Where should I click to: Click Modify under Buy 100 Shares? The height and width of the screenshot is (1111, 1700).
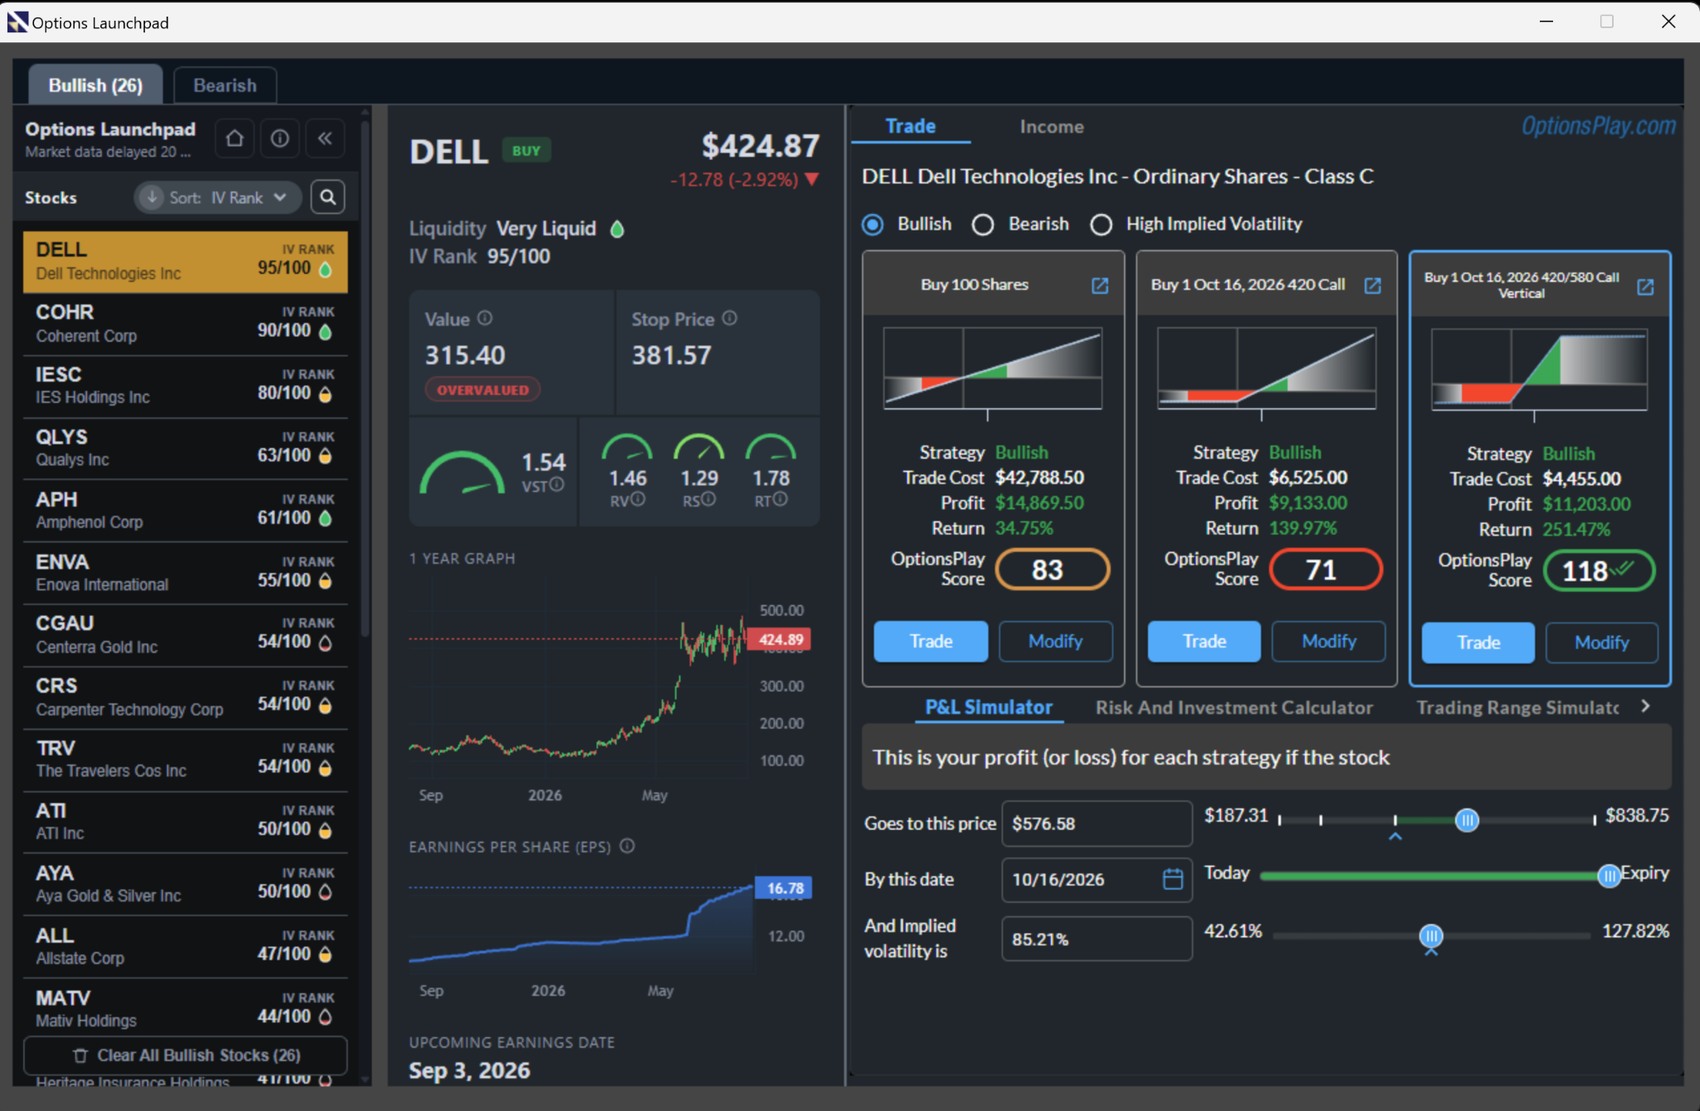click(x=1055, y=641)
